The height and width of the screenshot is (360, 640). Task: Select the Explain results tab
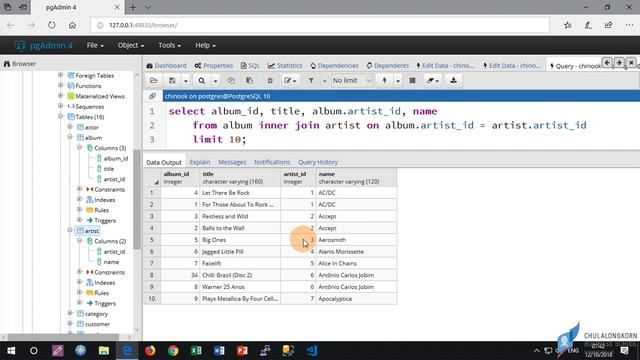click(x=200, y=162)
